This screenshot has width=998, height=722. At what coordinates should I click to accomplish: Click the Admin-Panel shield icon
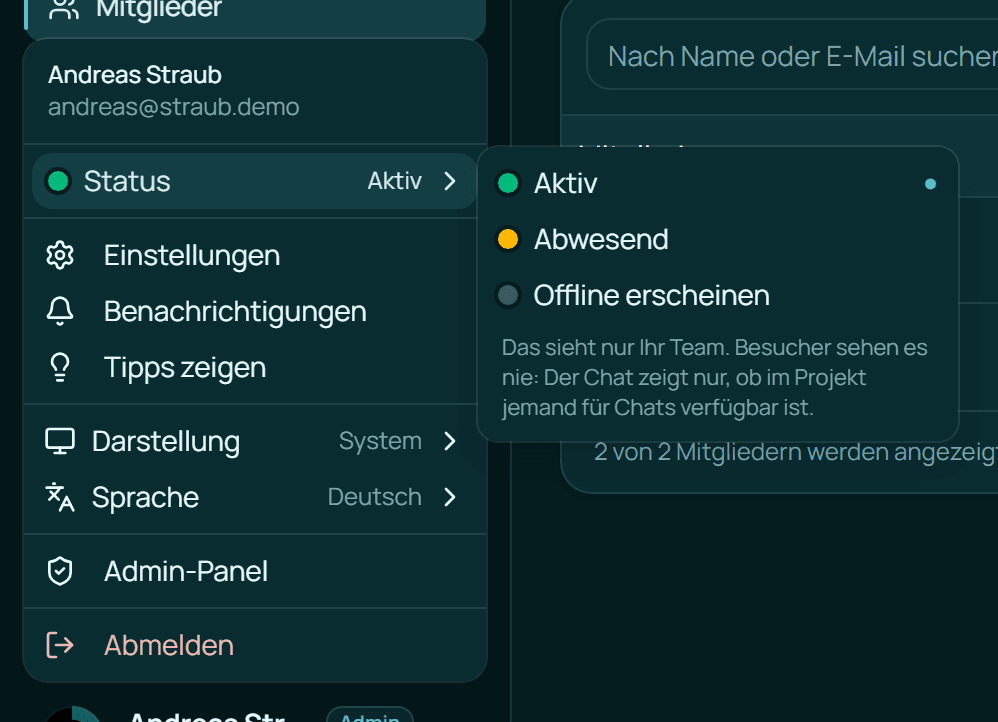(x=60, y=571)
